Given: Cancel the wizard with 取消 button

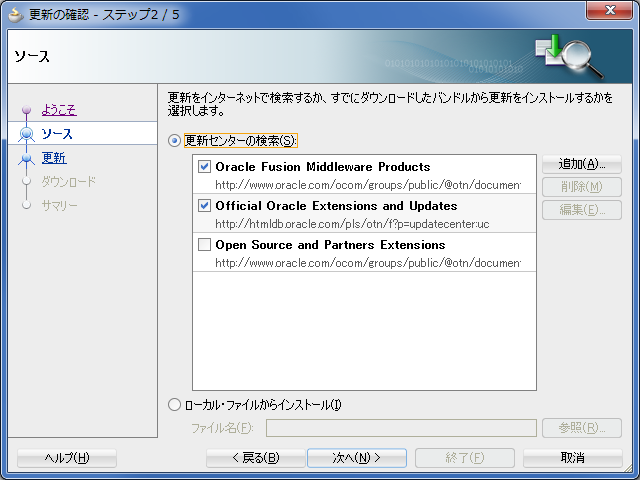Looking at the screenshot, I should coord(573,458).
